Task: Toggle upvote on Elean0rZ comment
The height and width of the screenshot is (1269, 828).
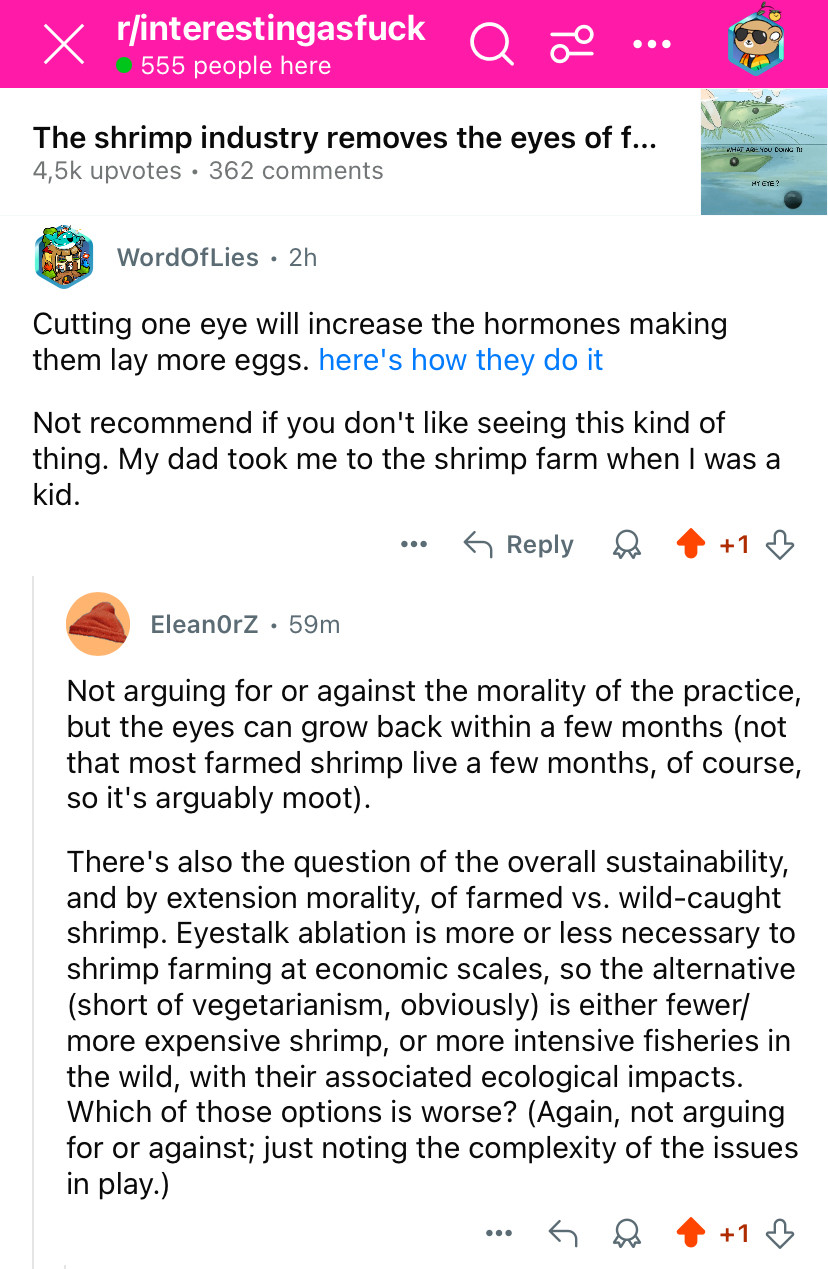Action: (691, 1234)
